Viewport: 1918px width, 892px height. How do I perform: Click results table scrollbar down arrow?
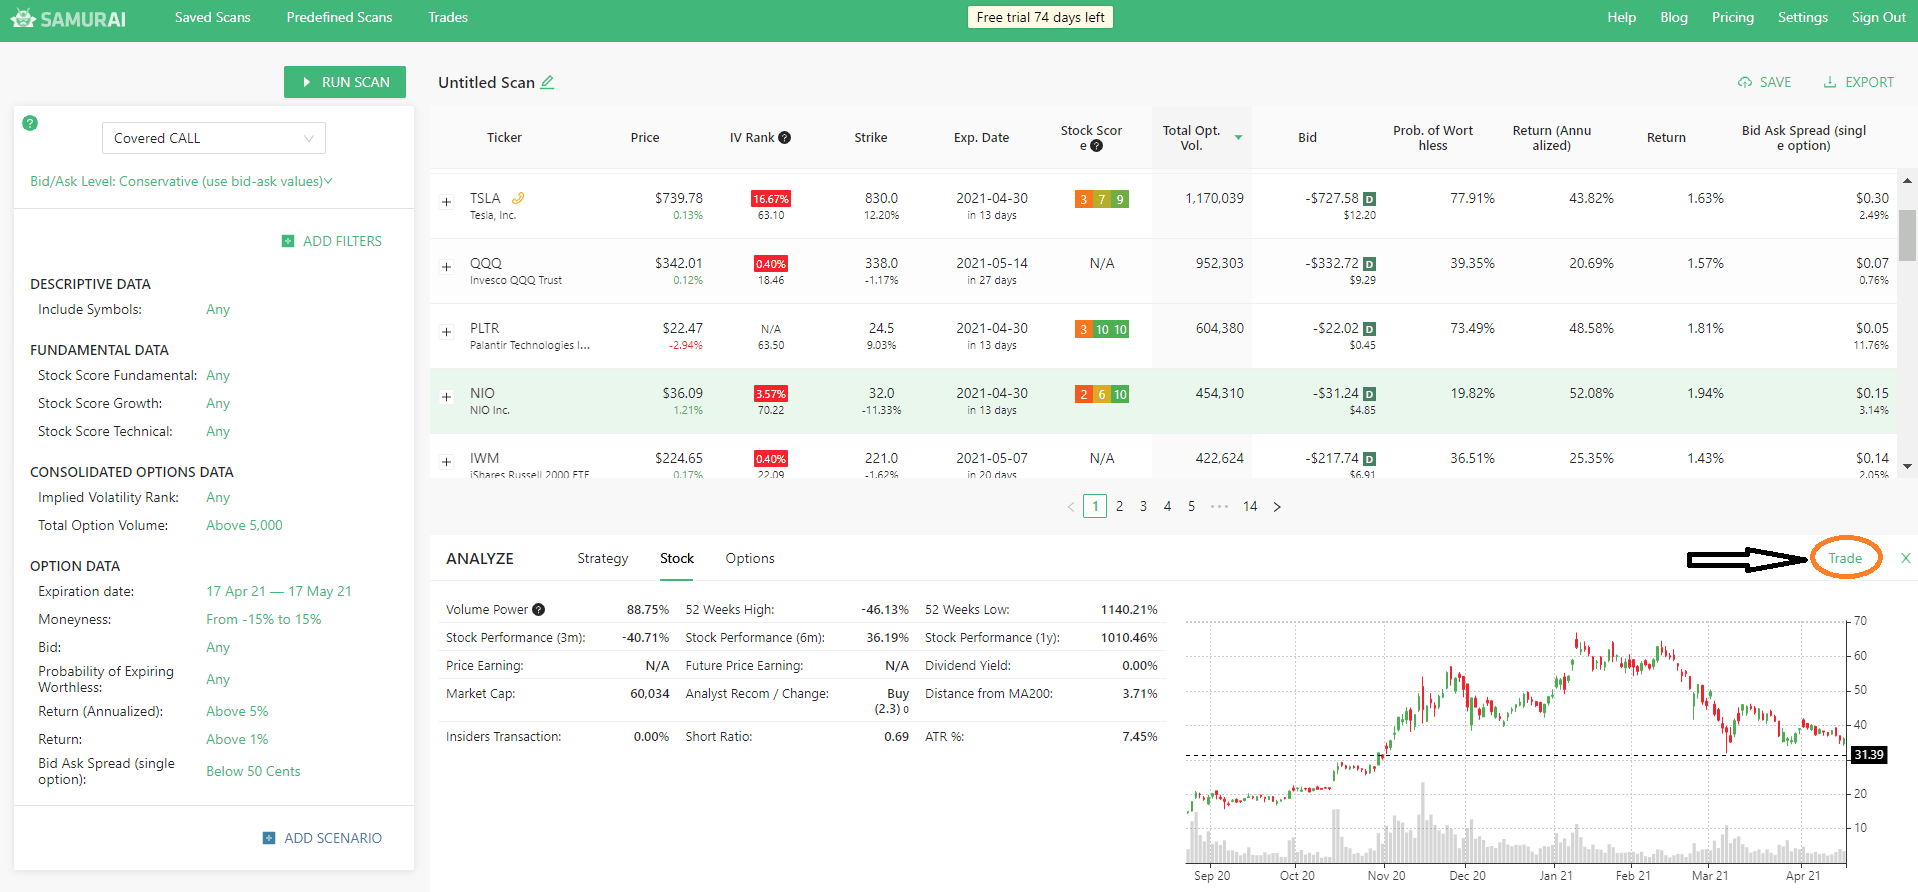(x=1907, y=466)
